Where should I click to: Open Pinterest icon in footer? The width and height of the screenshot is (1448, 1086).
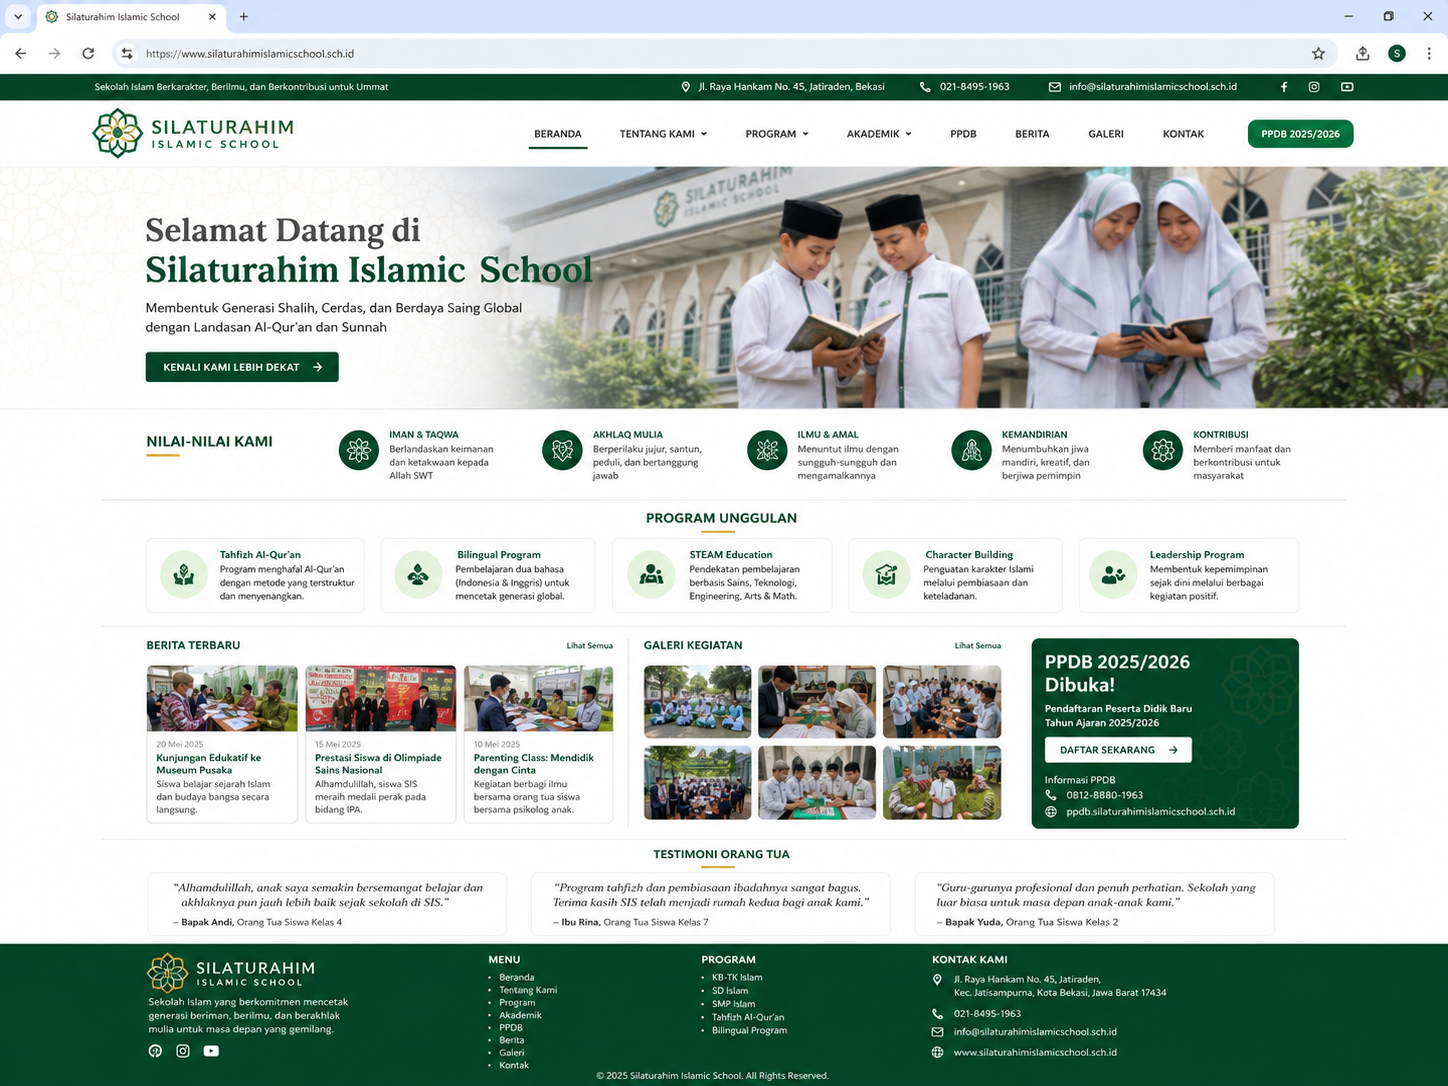tap(155, 1051)
